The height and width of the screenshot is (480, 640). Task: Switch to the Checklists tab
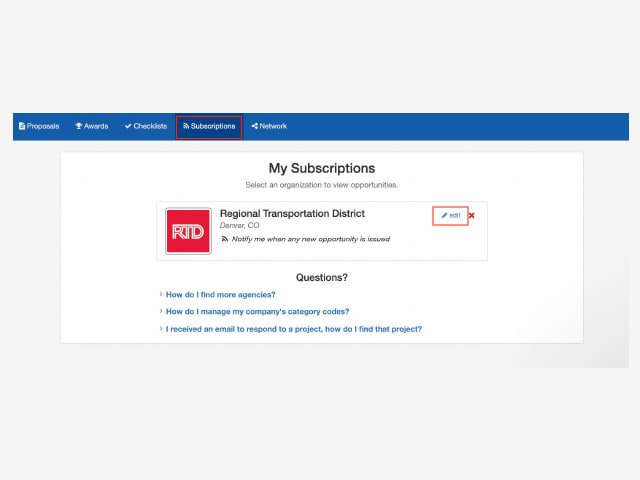146,126
